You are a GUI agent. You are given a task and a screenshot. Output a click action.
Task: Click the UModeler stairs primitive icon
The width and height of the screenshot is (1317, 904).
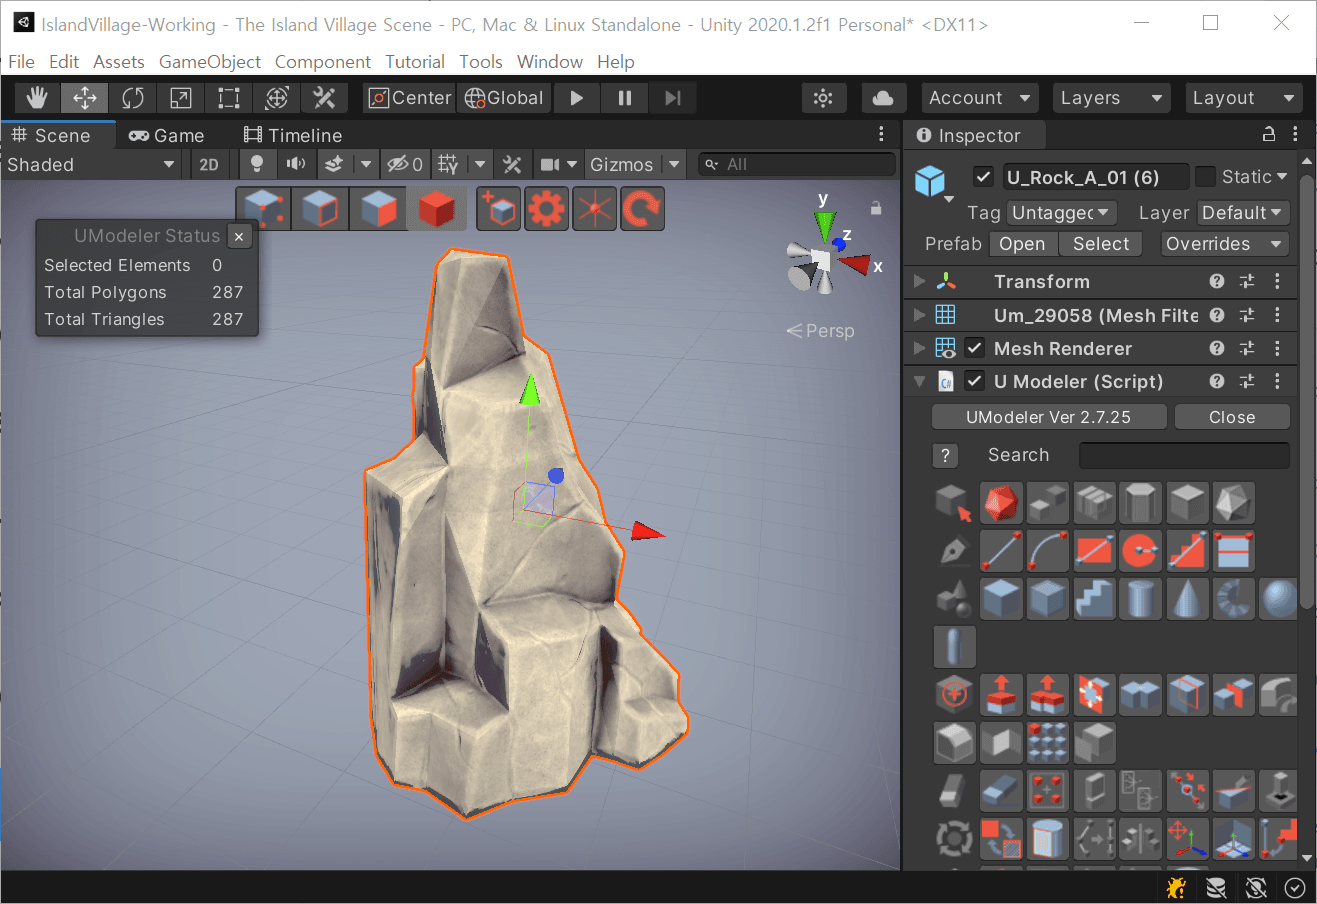point(1094,599)
